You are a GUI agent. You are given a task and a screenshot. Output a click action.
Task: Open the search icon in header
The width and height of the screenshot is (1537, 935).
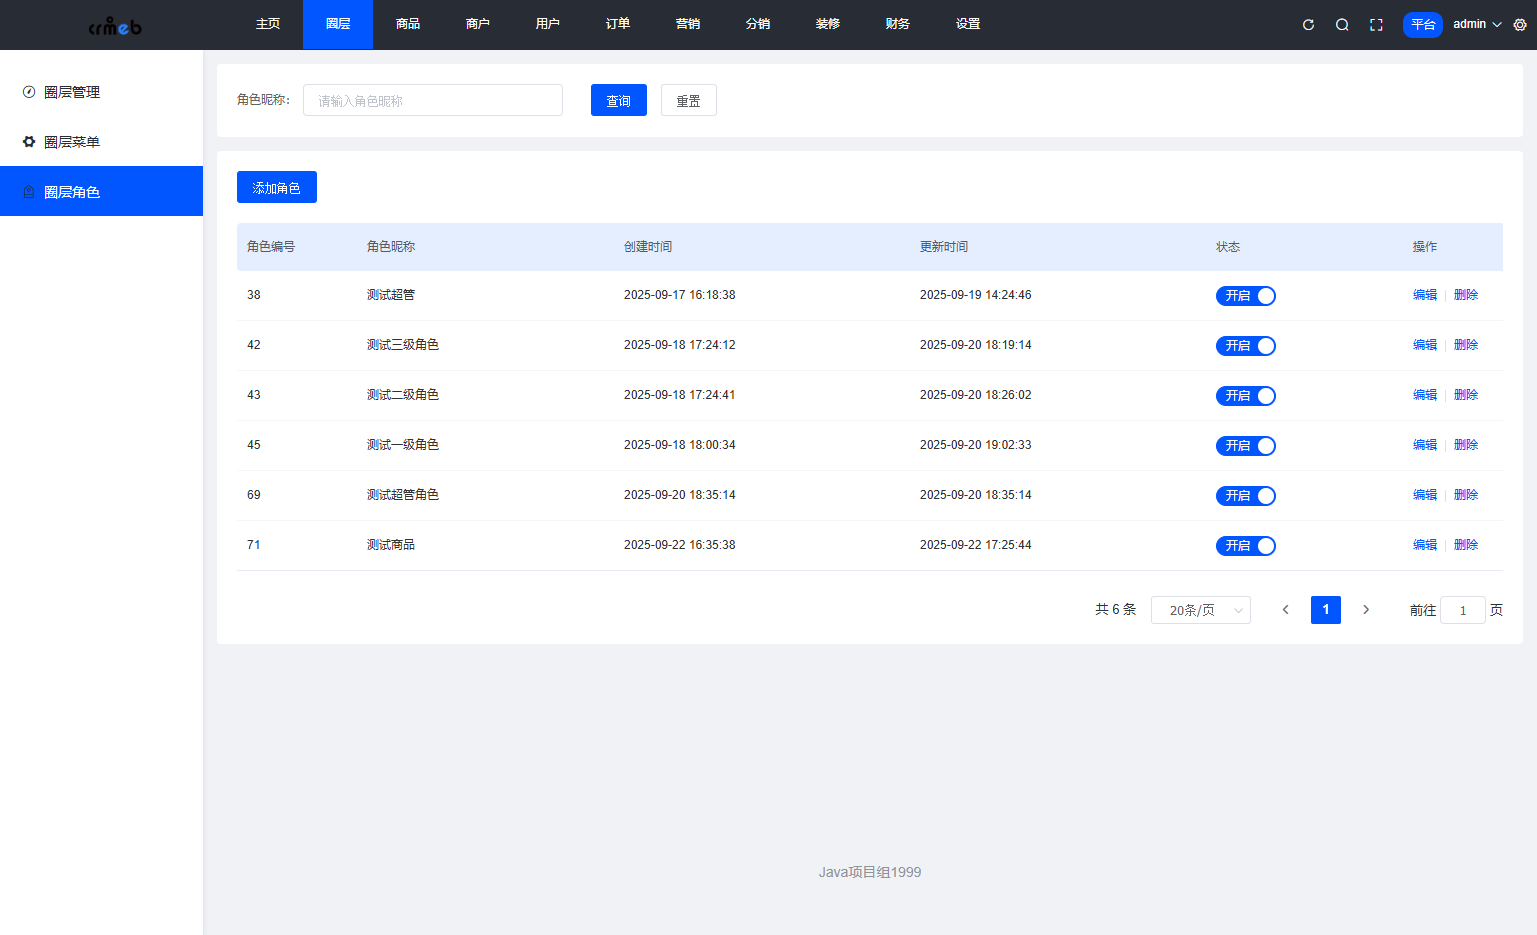pos(1342,25)
